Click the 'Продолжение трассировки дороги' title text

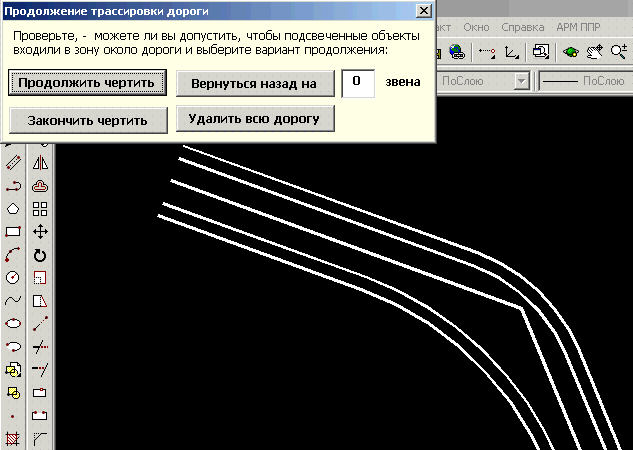[106, 11]
